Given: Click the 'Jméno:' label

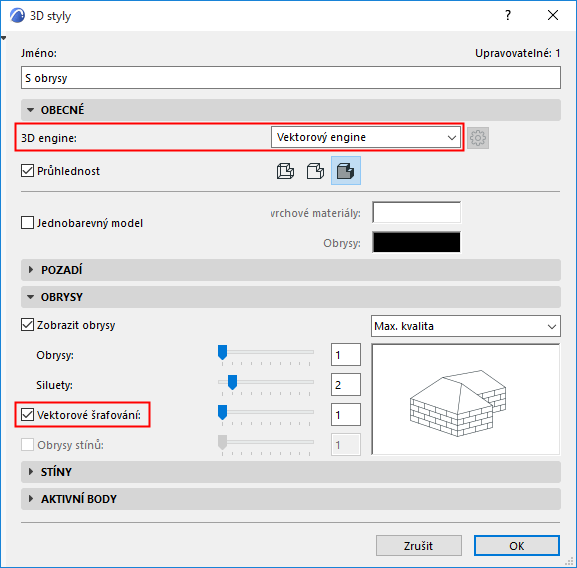Looking at the screenshot, I should click(39, 53).
